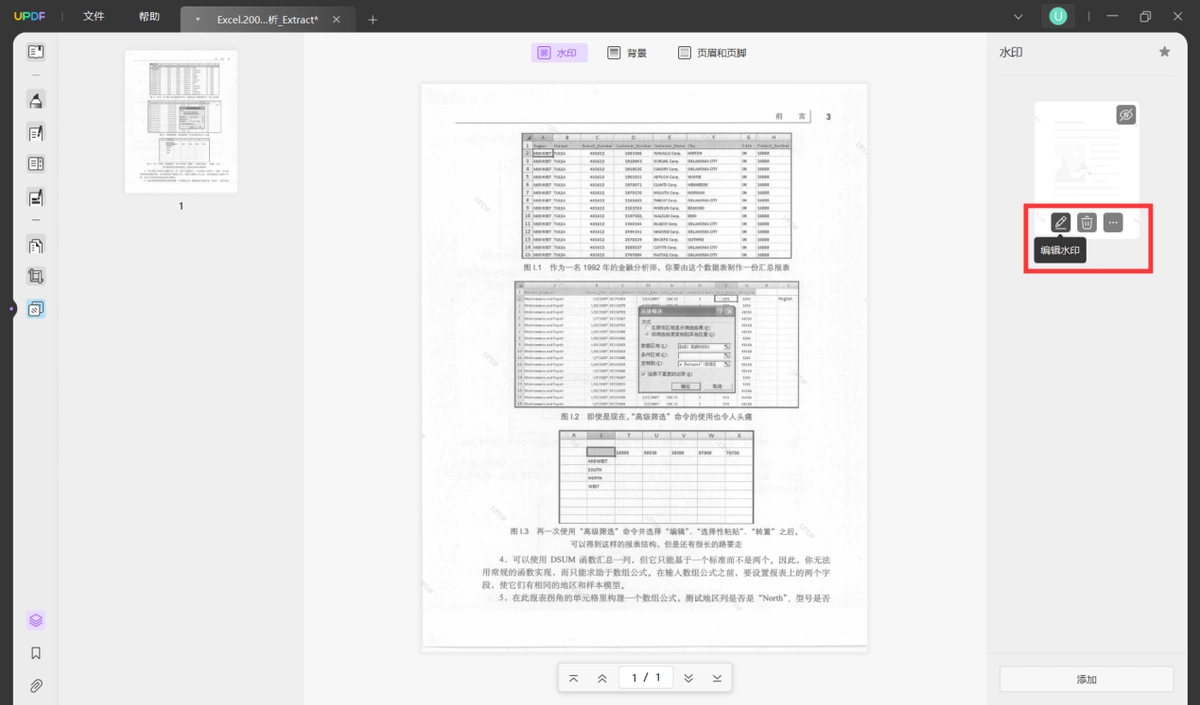Open the tab list dropdown arrow

(198, 20)
